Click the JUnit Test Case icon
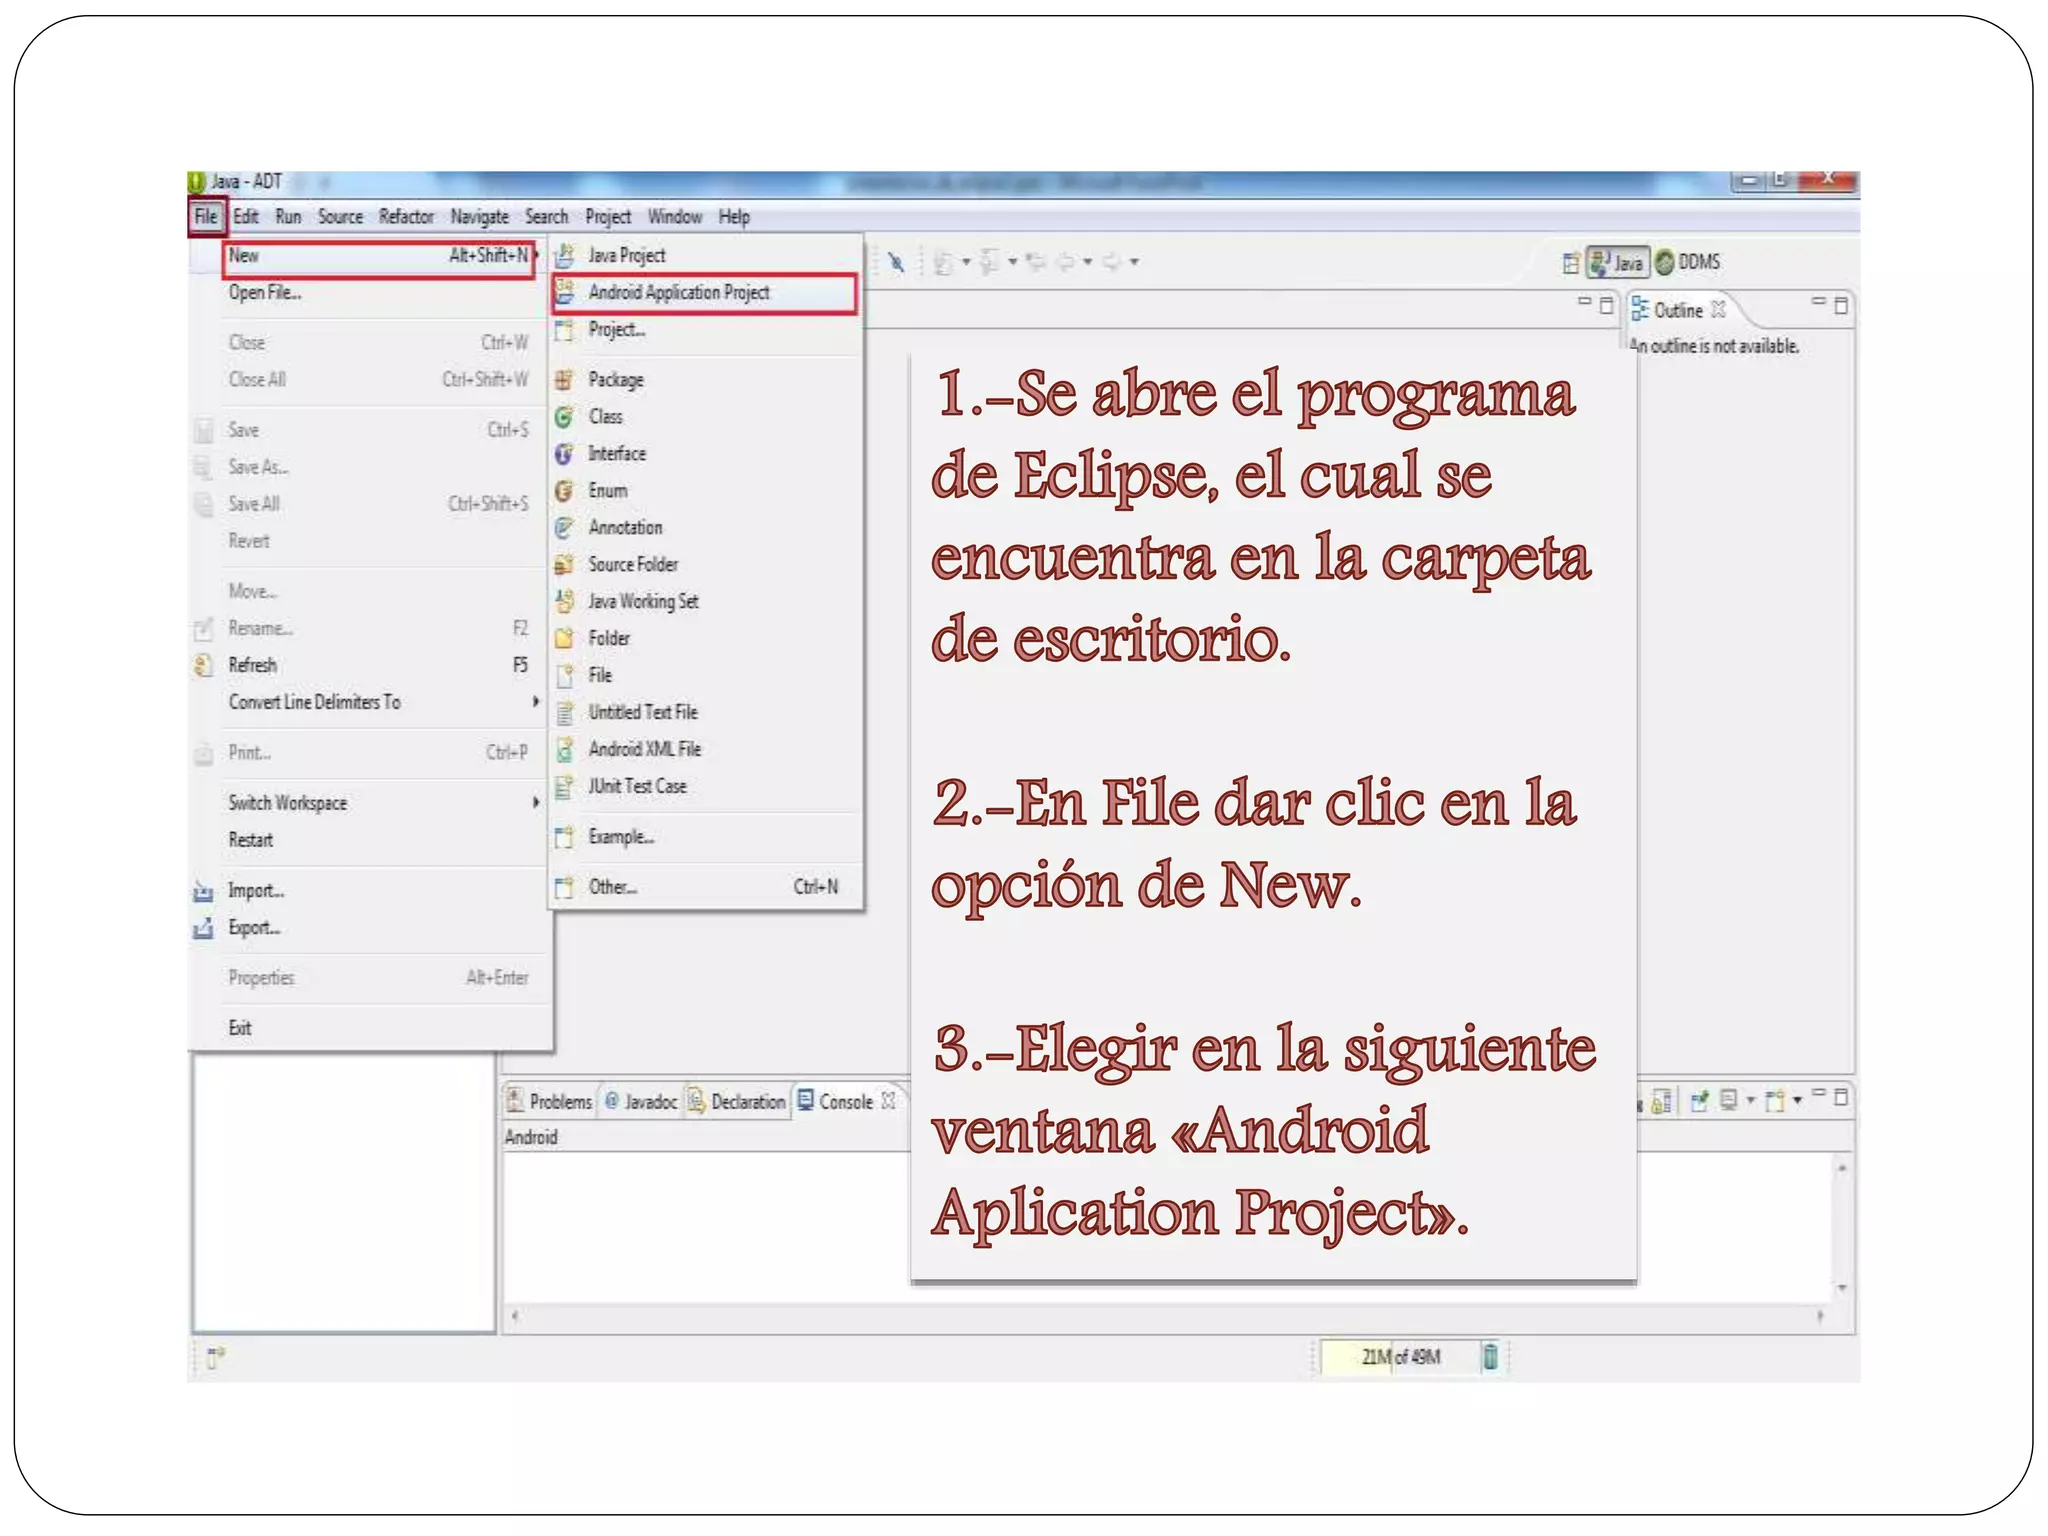 (565, 787)
